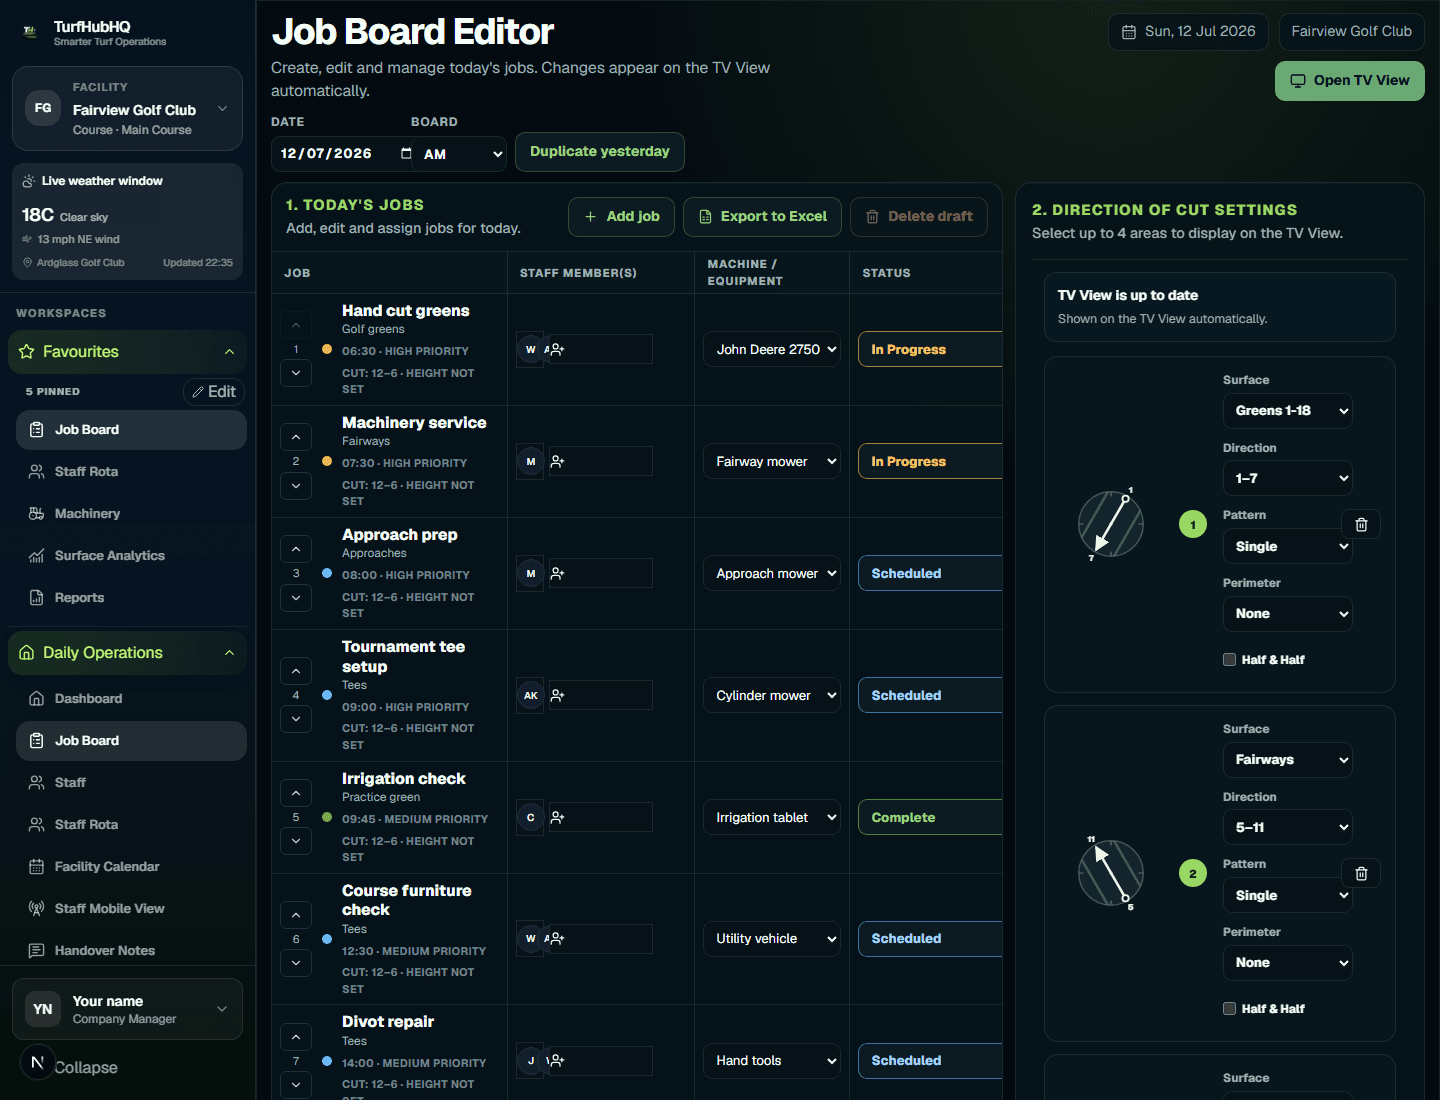
Task: Click the FG facility avatar
Action: 43,108
